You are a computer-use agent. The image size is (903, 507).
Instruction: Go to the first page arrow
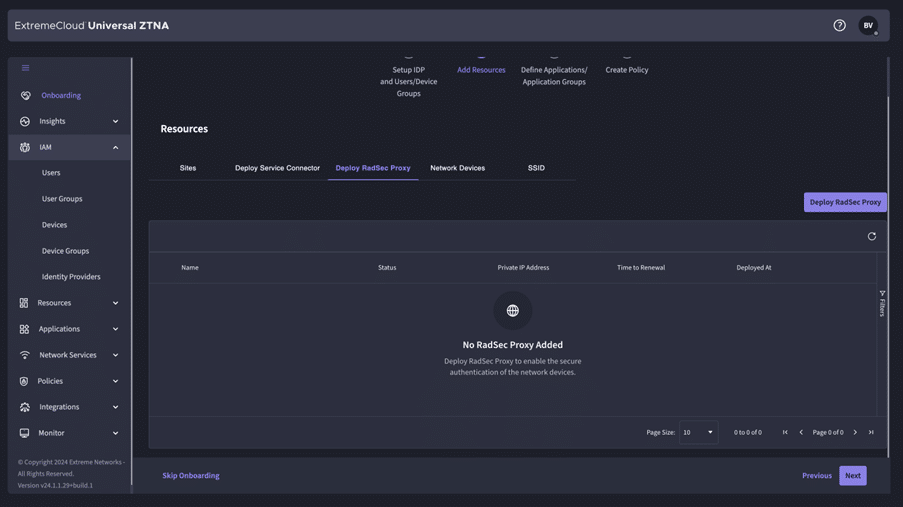(785, 433)
